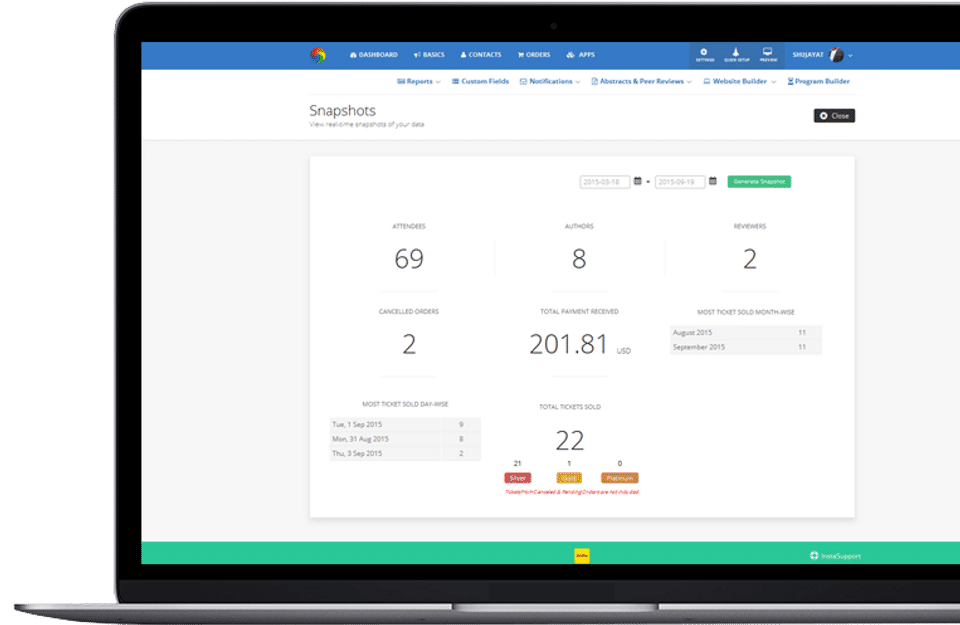Click the Authors count 8
Screen dimensions: 960x625
(x=579, y=259)
